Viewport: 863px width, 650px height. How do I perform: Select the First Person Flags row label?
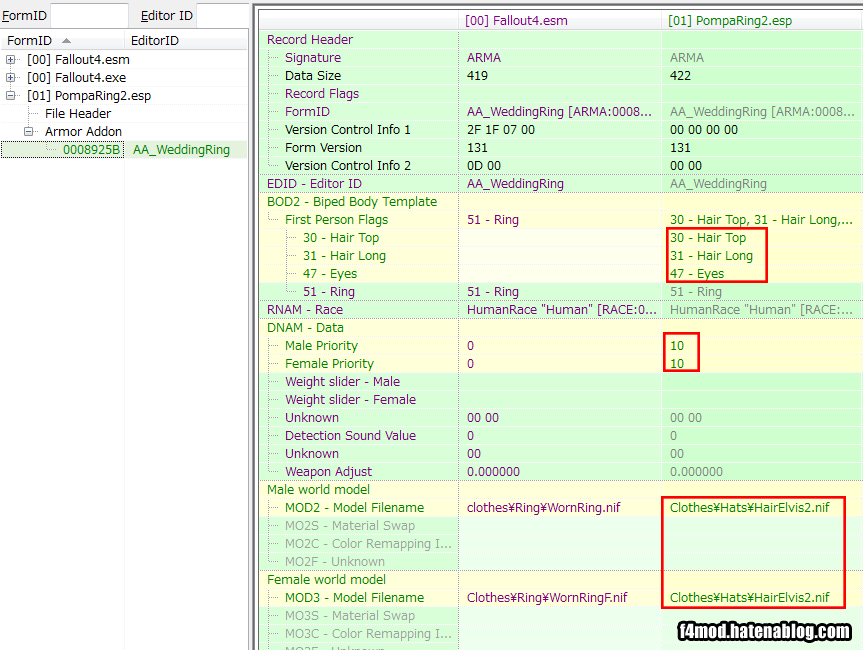pos(336,220)
